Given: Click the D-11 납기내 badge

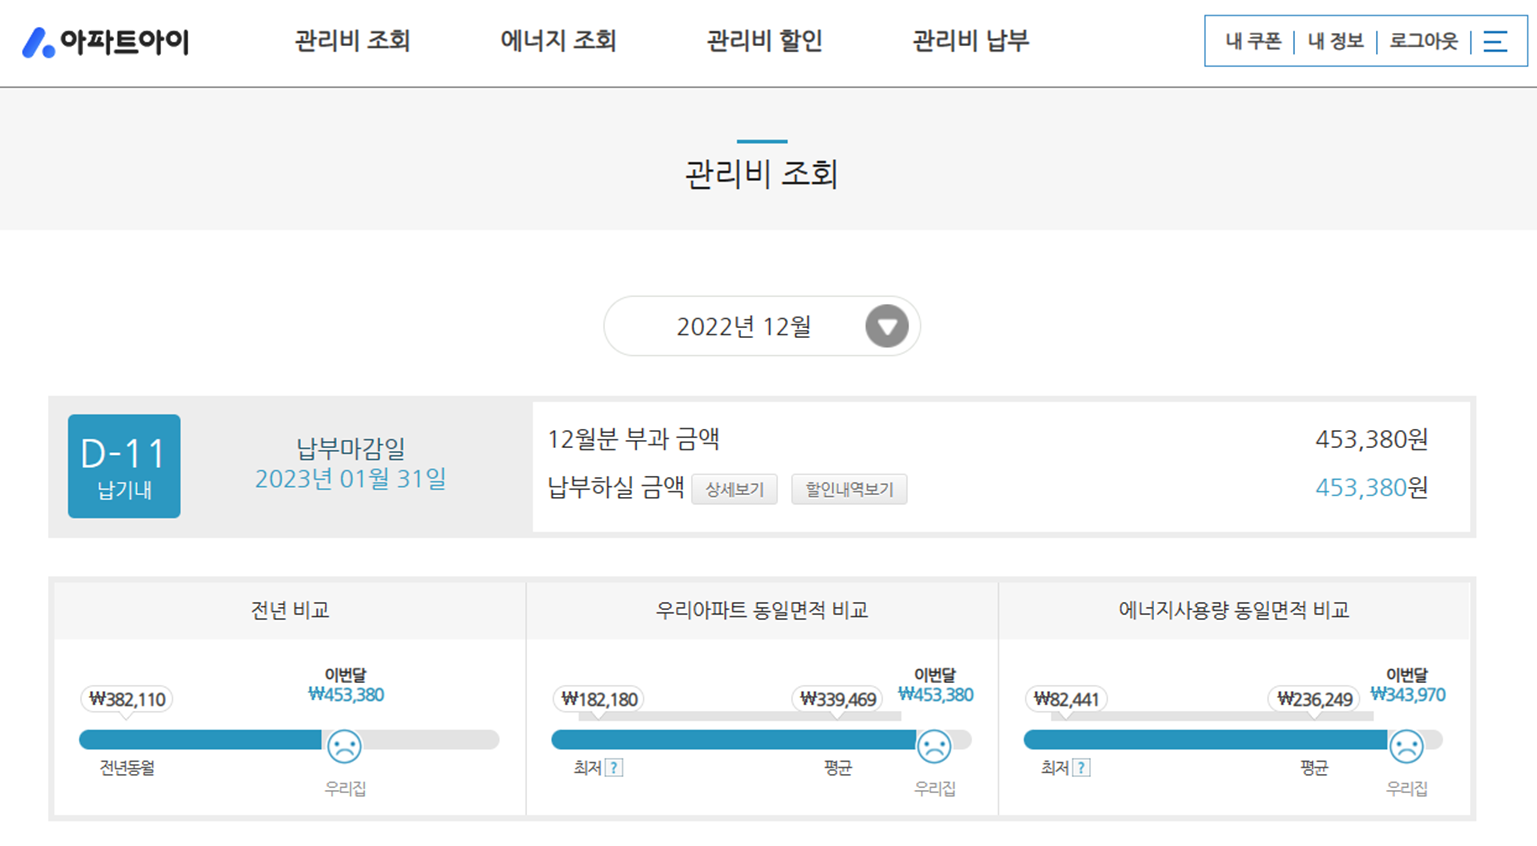Looking at the screenshot, I should [x=123, y=465].
